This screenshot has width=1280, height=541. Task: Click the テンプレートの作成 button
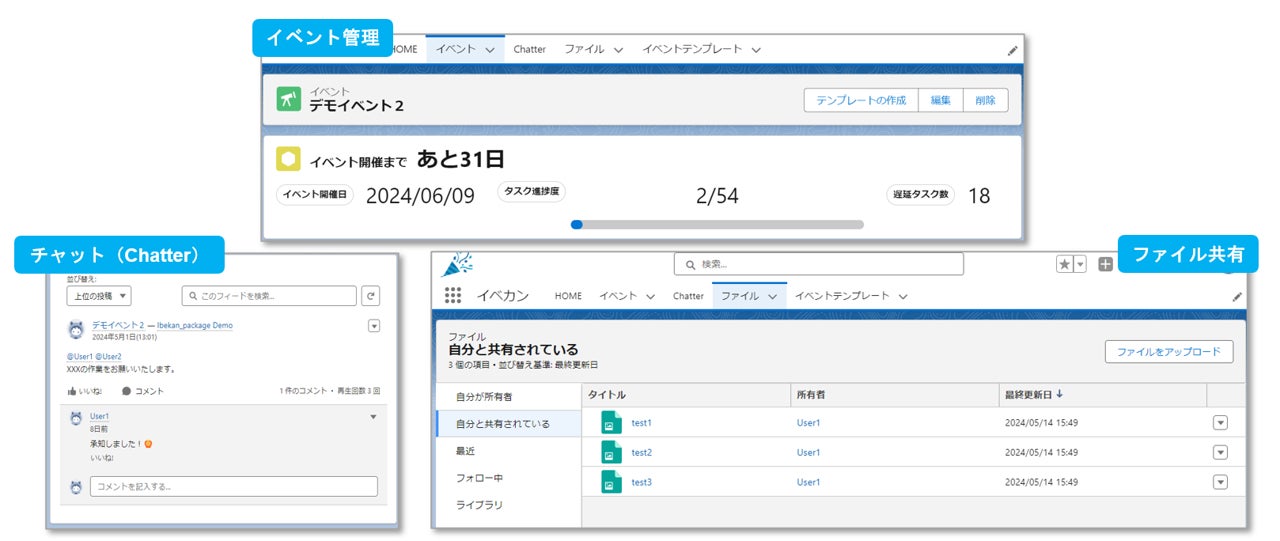tap(861, 100)
